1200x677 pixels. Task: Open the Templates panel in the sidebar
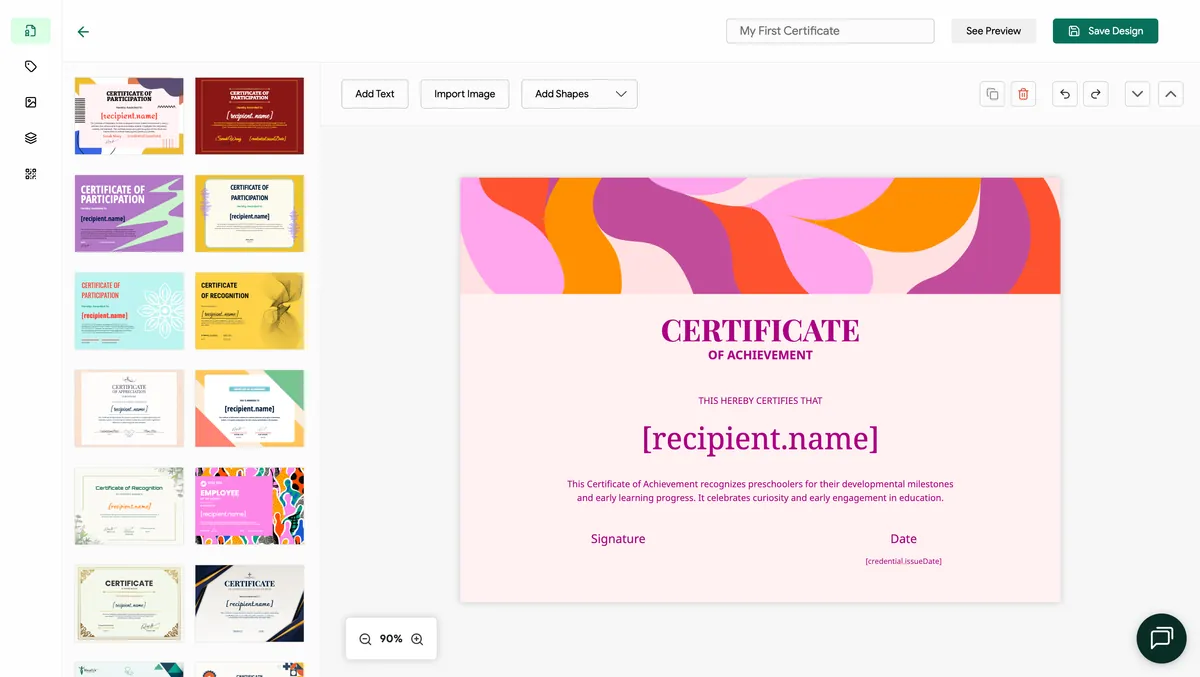[x=30, y=31]
